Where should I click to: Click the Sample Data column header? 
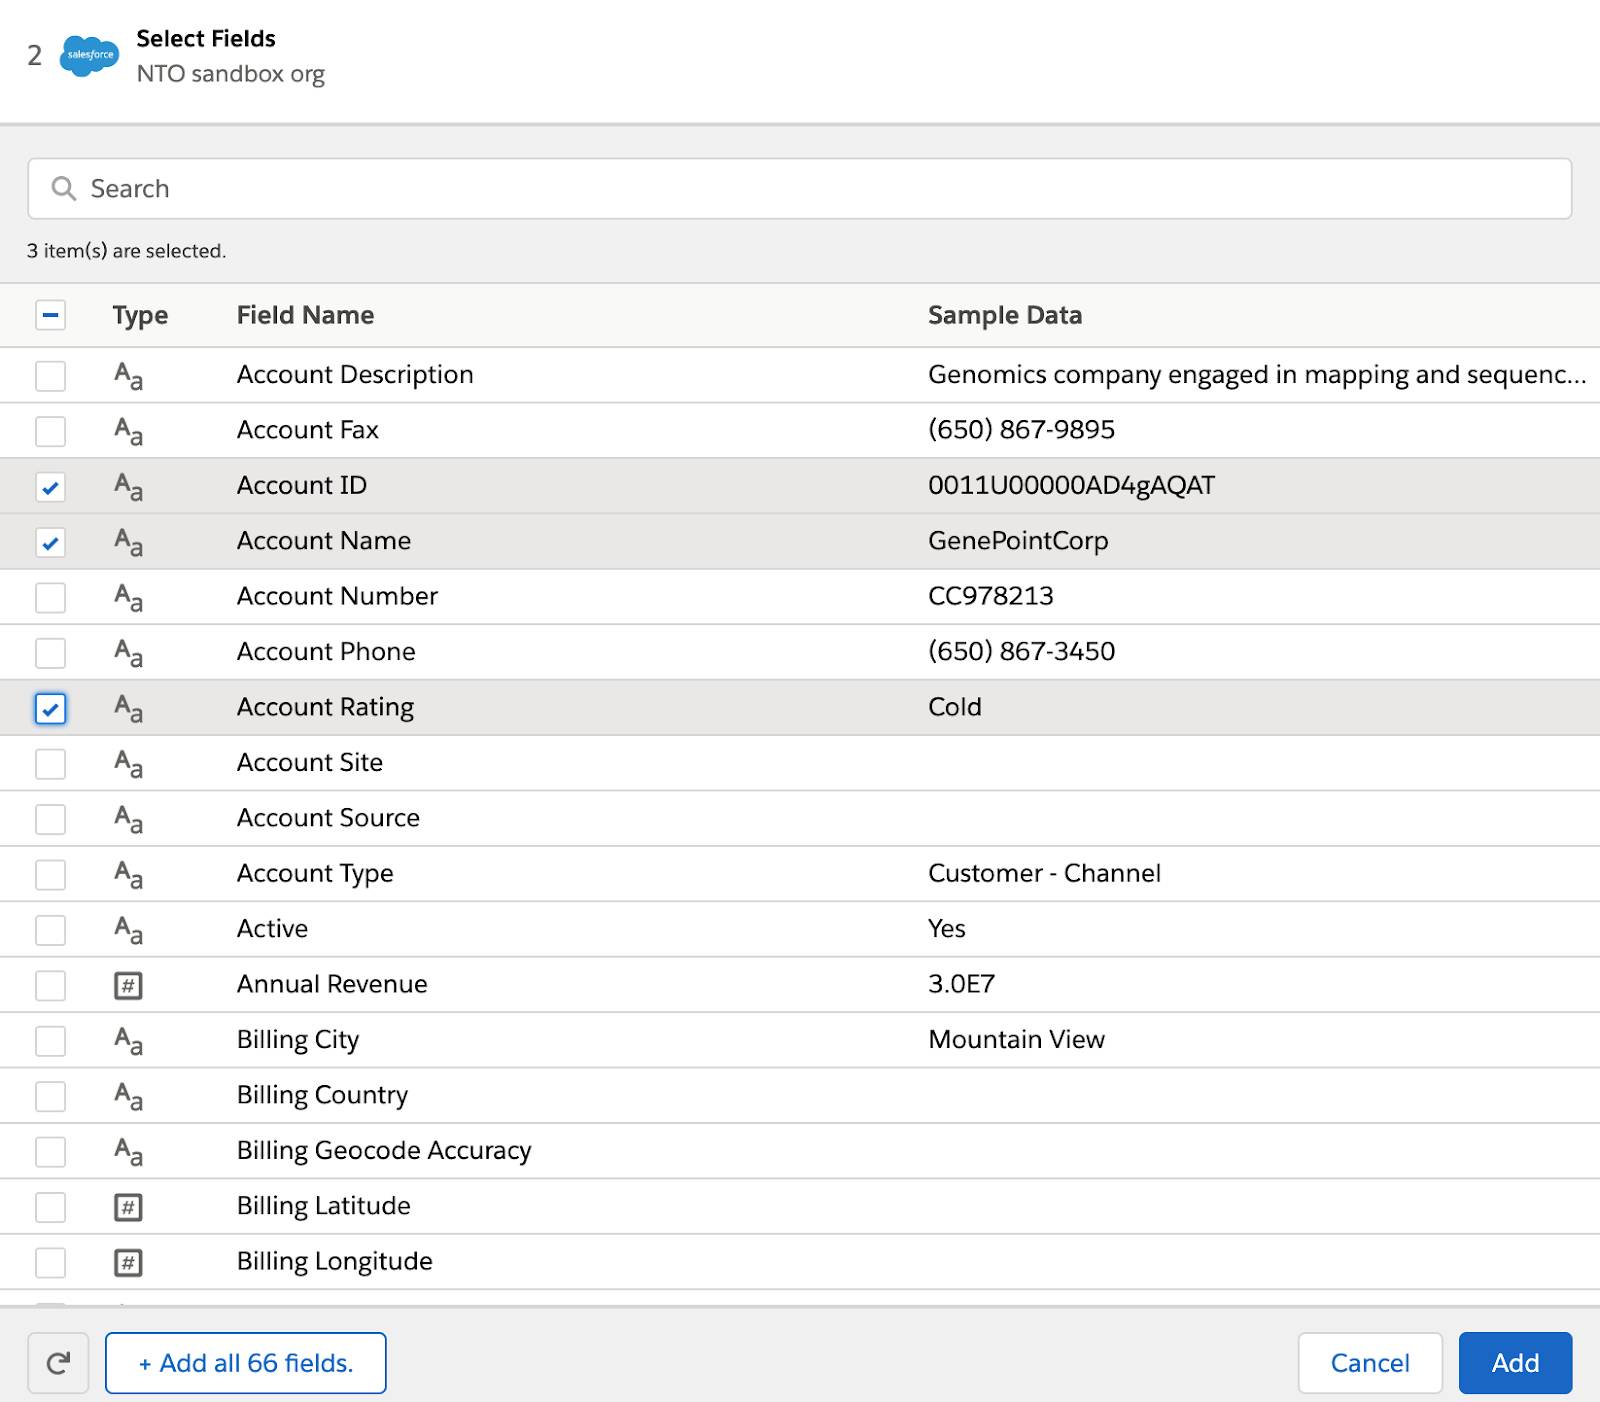coord(1005,315)
